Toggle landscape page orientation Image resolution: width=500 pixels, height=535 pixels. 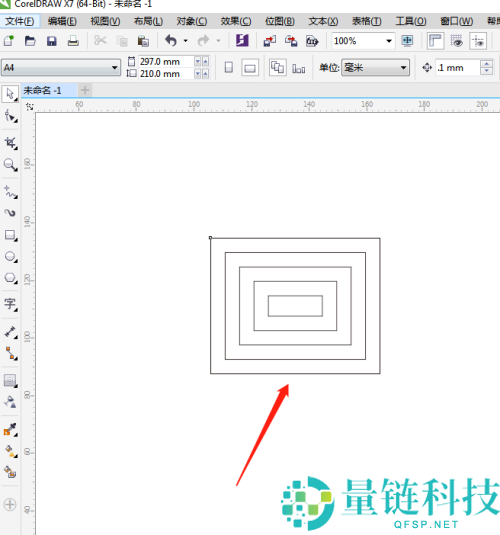250,68
